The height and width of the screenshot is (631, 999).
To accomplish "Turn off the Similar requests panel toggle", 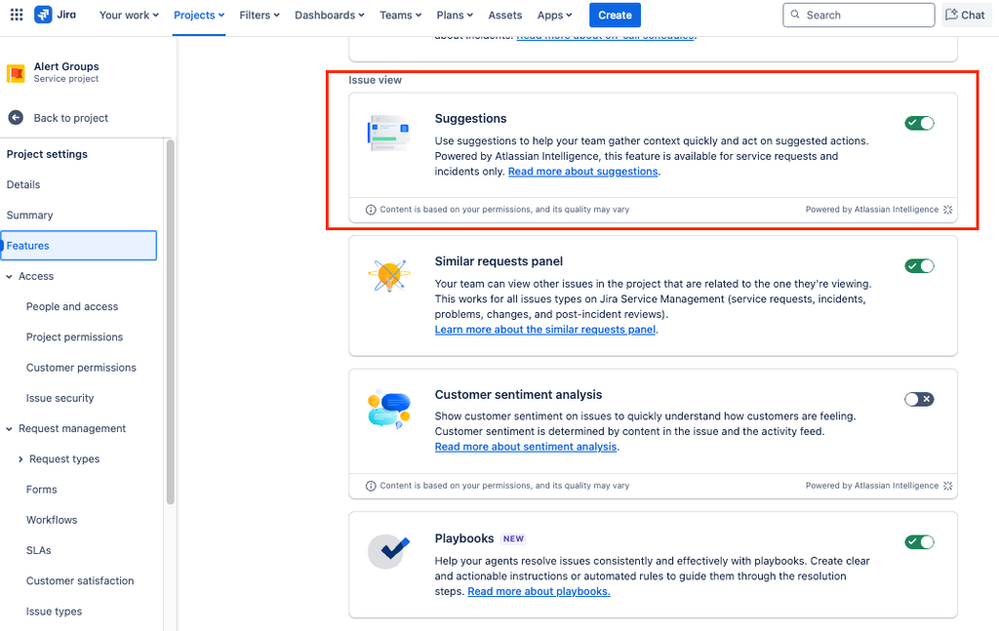I will pos(919,266).
